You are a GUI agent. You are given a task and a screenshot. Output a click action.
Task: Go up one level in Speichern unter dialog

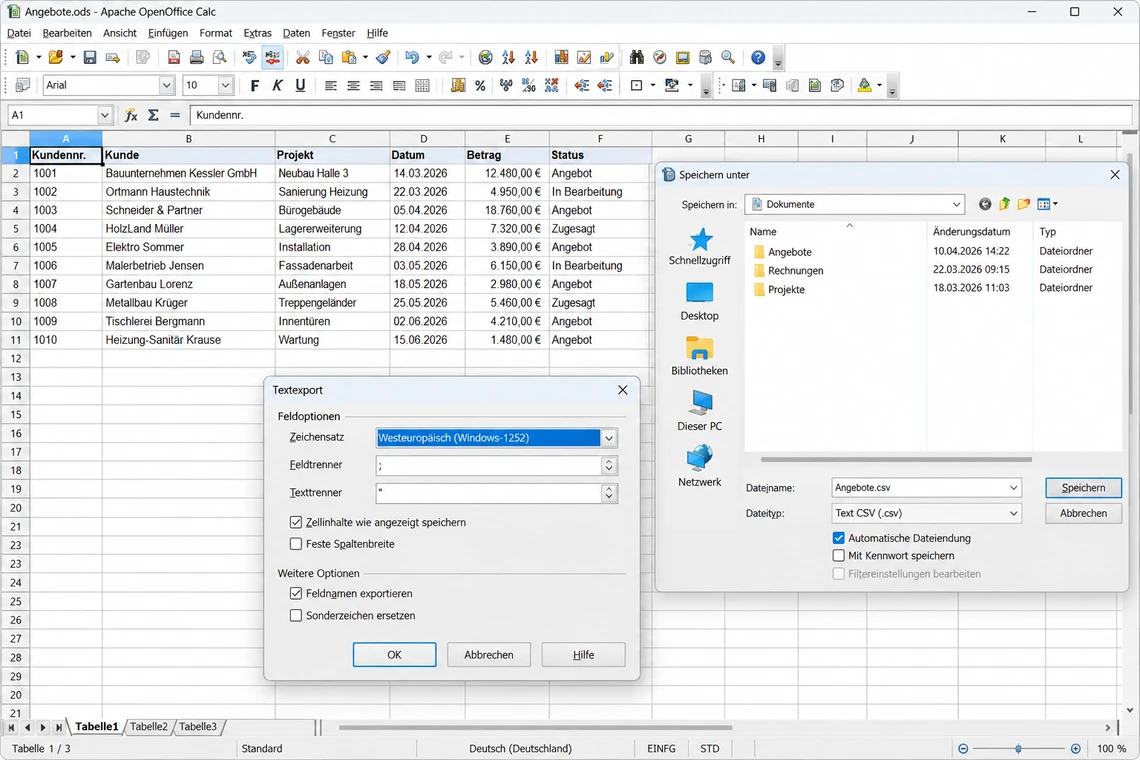[x=1004, y=204]
